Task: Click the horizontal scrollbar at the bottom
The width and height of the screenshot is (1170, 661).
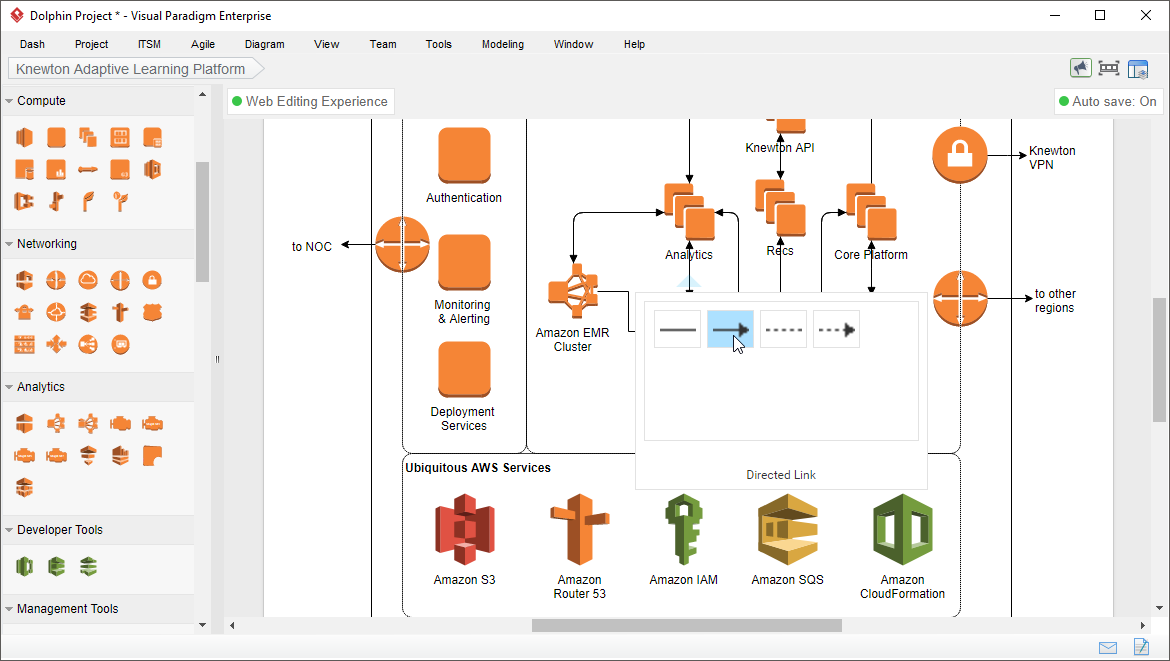Action: click(687, 625)
